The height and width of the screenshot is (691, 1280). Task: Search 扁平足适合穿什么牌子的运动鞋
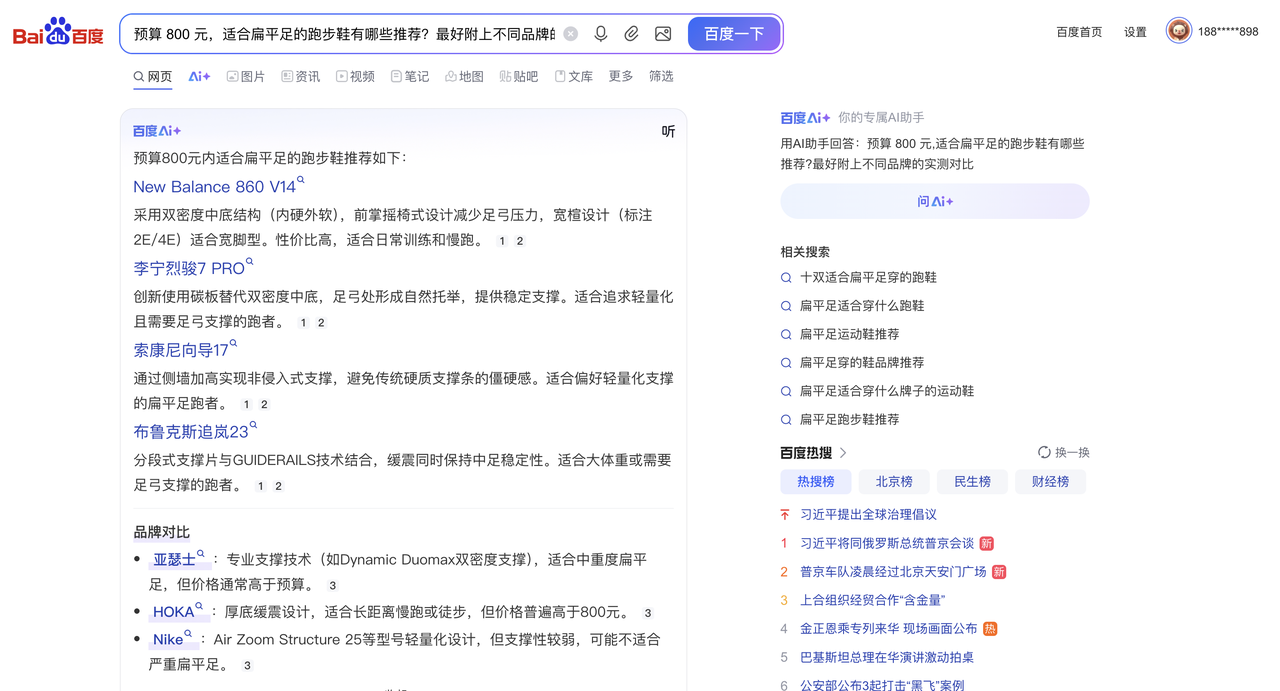[886, 391]
